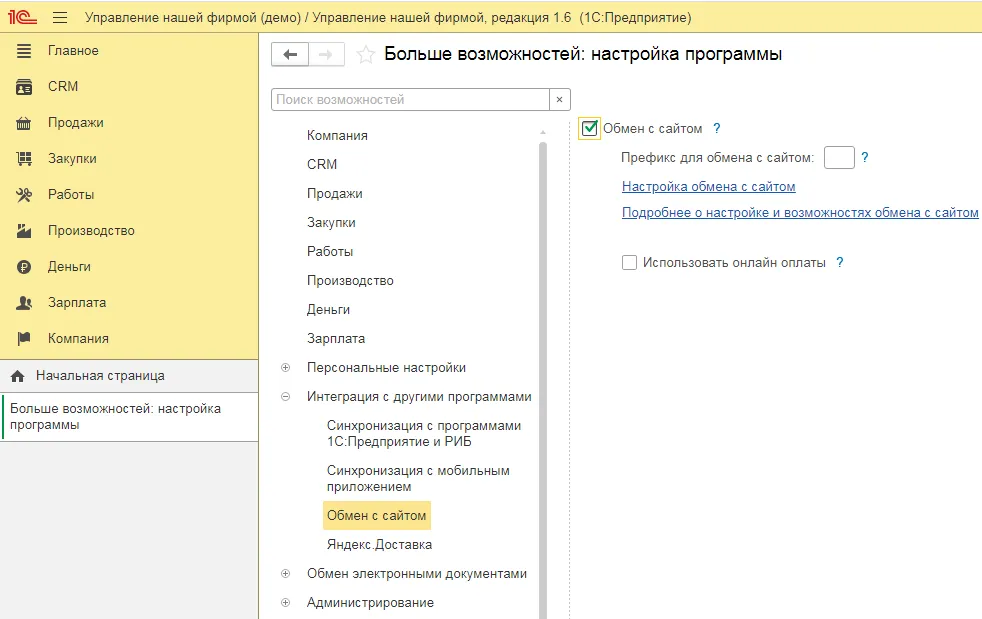Open Настройка обмена с сайтом link
The height and width of the screenshot is (619, 982).
(708, 187)
